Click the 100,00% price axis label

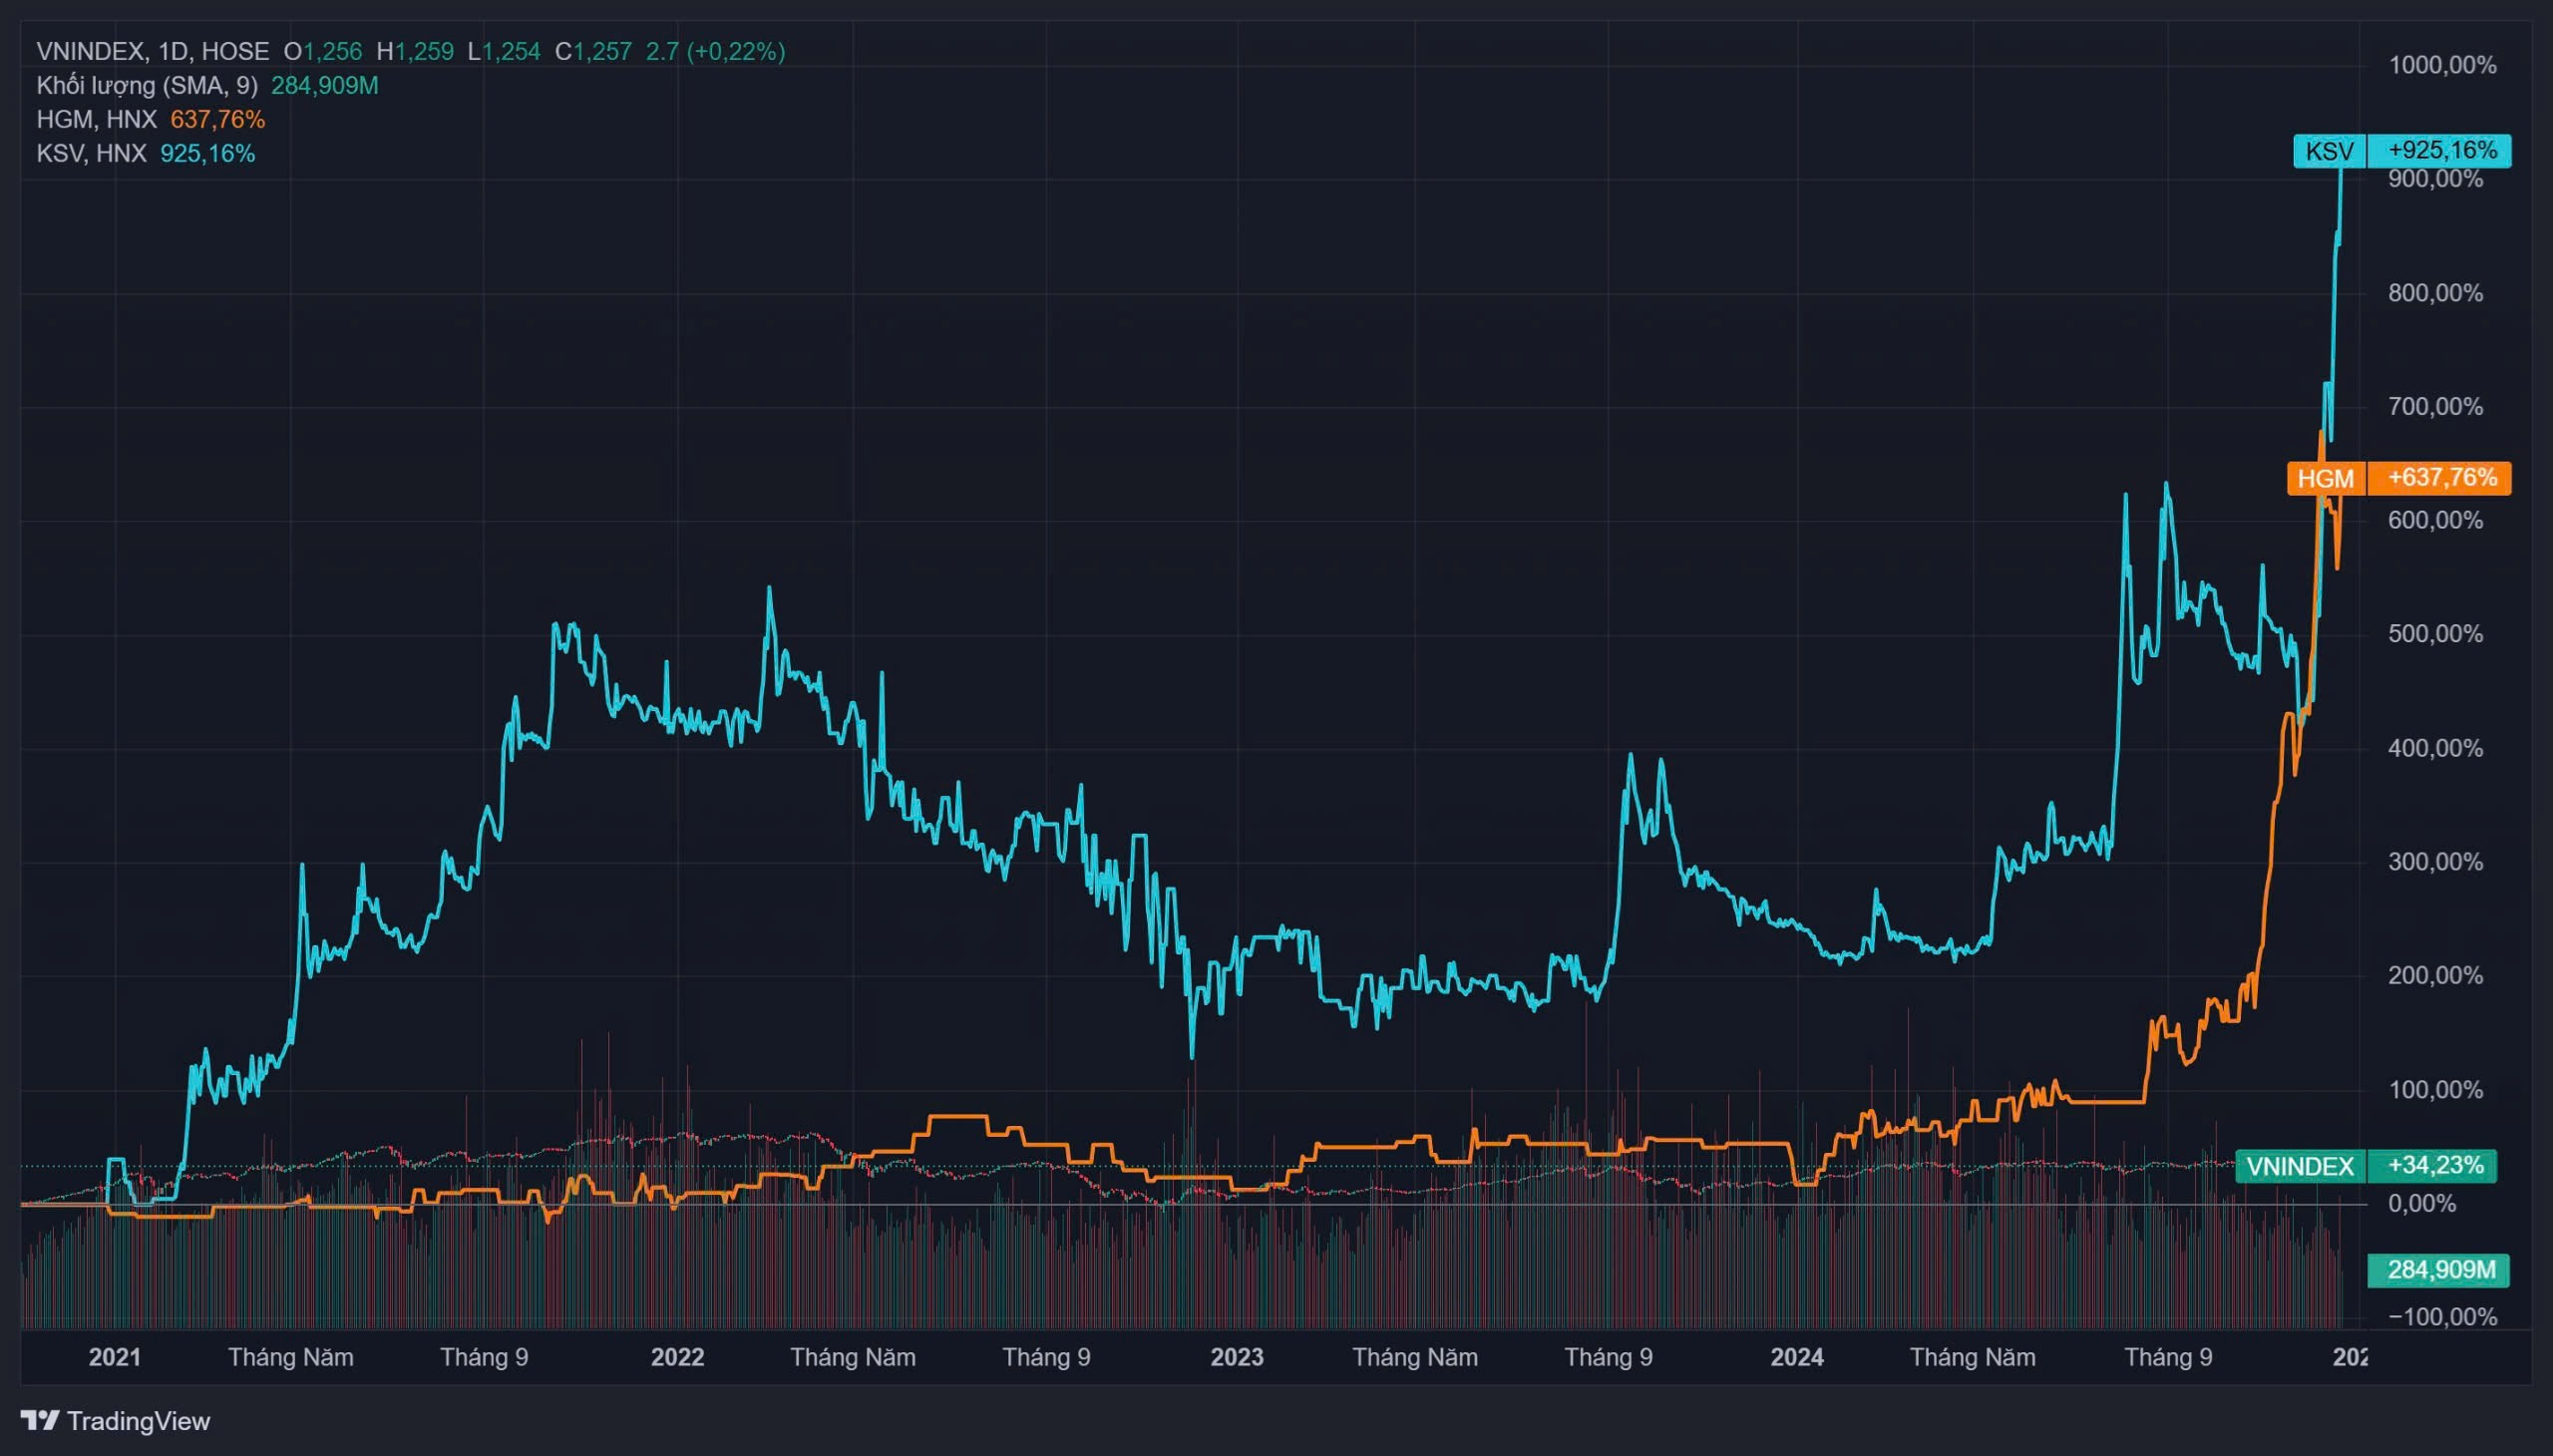(x=2435, y=1090)
